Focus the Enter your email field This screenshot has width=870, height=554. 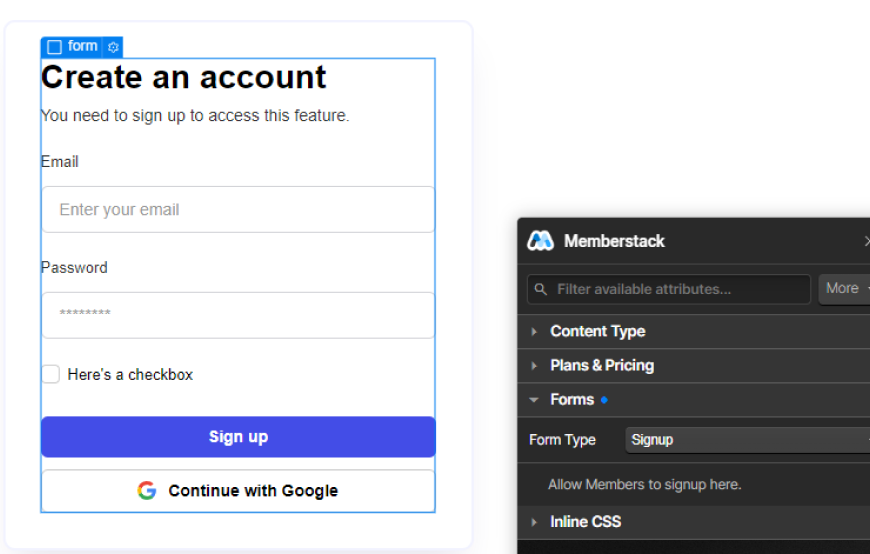tap(238, 209)
